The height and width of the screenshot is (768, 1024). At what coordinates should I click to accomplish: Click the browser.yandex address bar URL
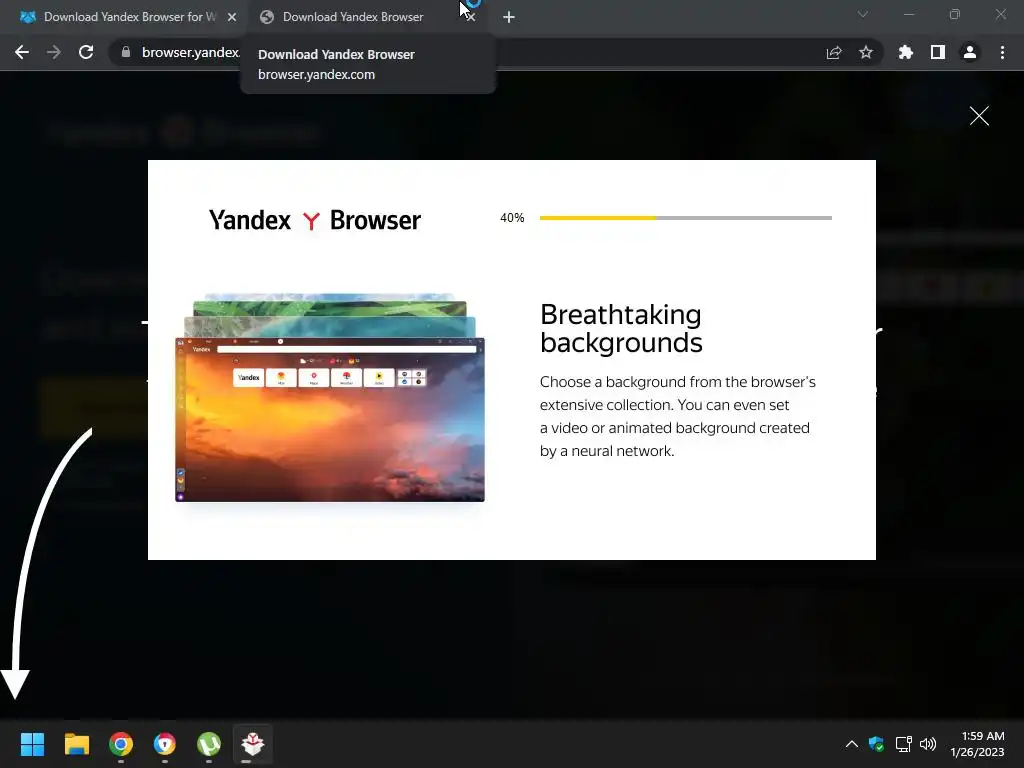click(x=191, y=52)
